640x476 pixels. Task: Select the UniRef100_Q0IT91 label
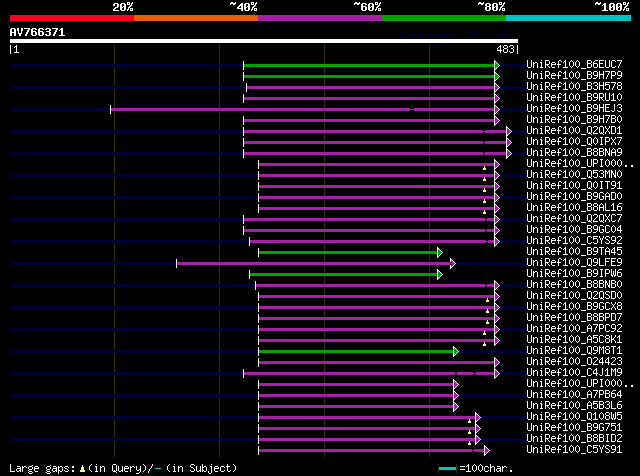[x=574, y=186]
